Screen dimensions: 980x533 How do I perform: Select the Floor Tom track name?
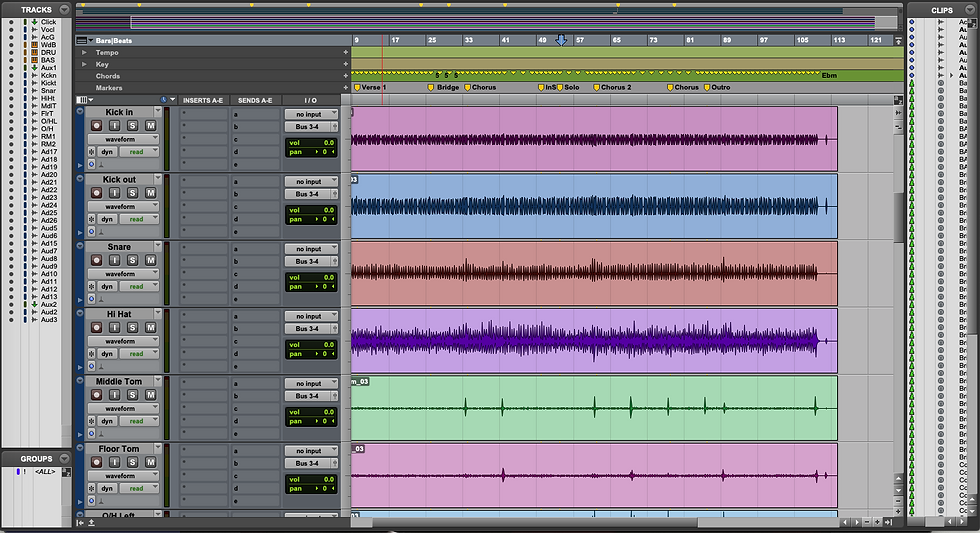click(119, 449)
